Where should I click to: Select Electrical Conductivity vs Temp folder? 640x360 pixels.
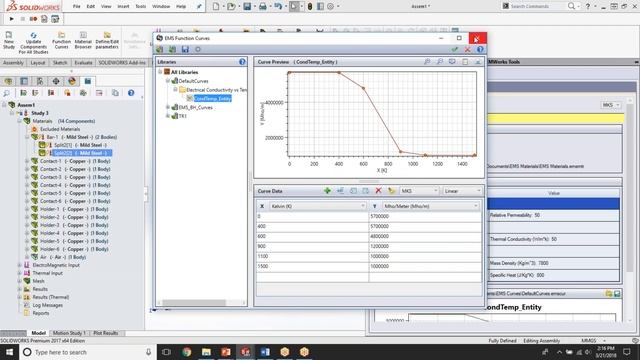coord(216,90)
